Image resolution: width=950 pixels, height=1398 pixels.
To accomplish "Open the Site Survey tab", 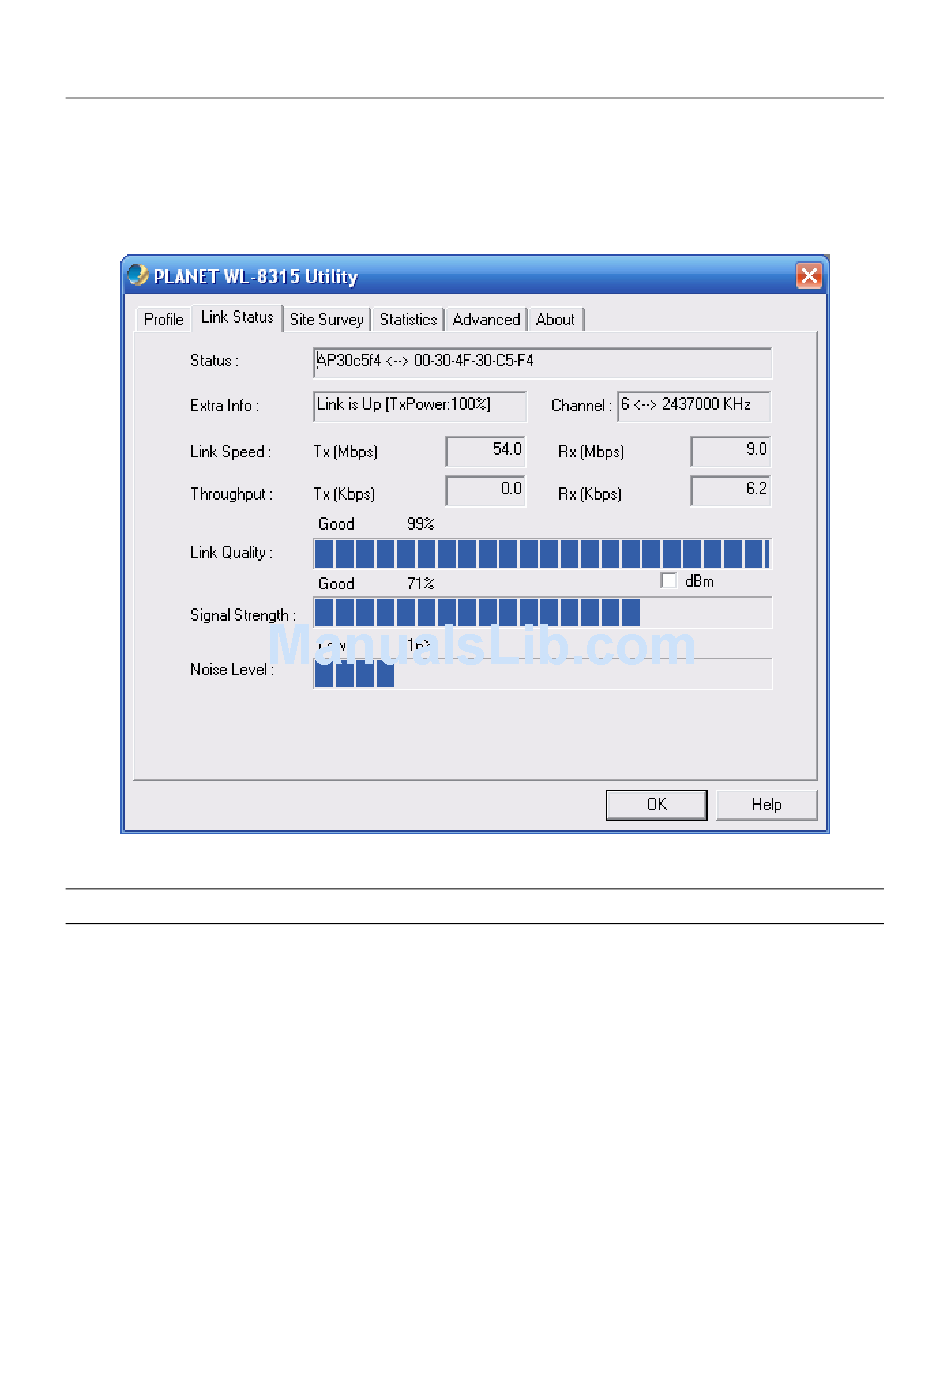I will (327, 319).
